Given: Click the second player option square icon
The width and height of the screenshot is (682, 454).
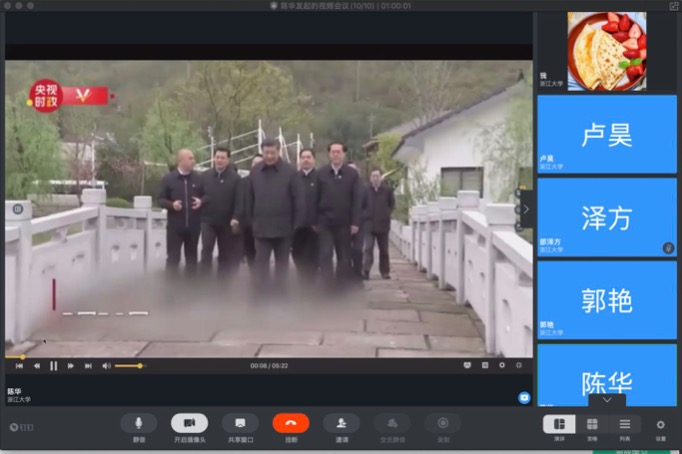Looking at the screenshot, I should 485,365.
